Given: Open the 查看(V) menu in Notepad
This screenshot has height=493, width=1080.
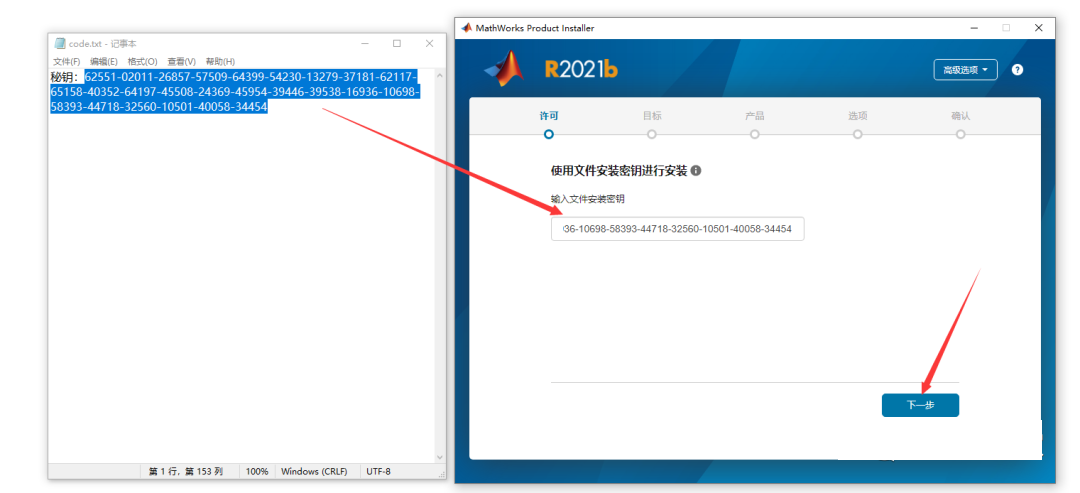Looking at the screenshot, I should click(181, 62).
